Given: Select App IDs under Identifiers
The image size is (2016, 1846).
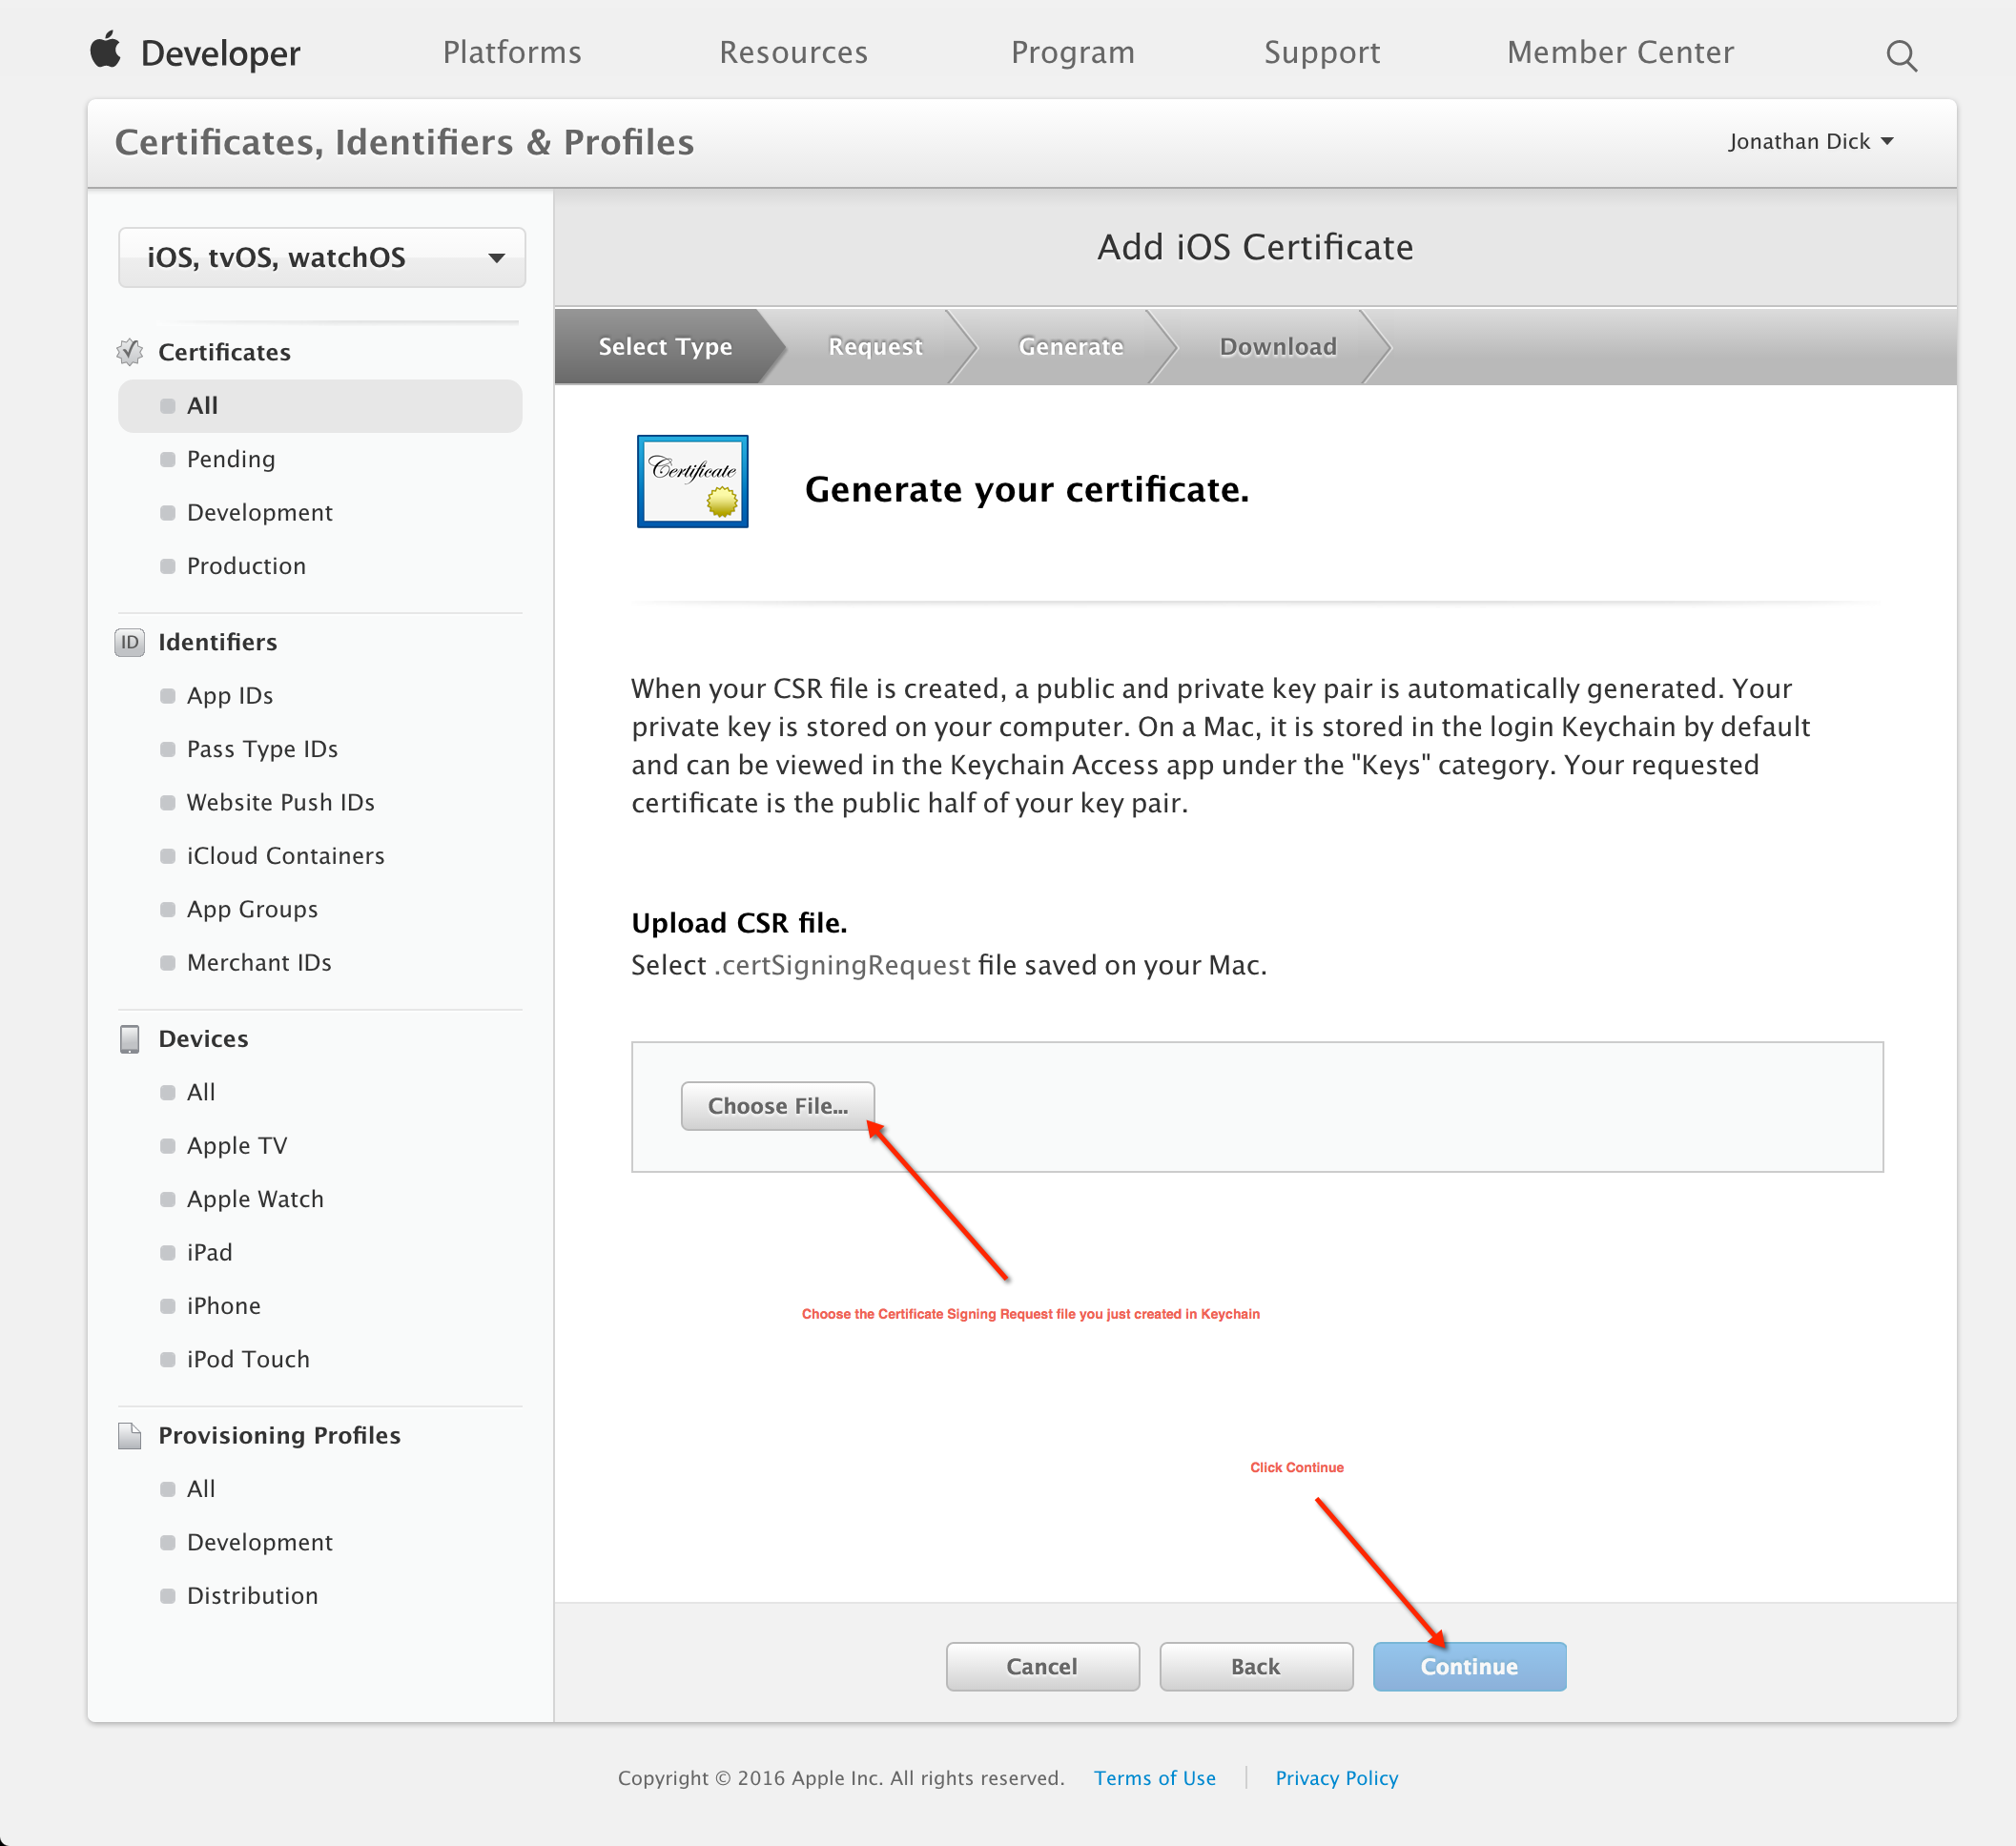Looking at the screenshot, I should pyautogui.click(x=230, y=695).
